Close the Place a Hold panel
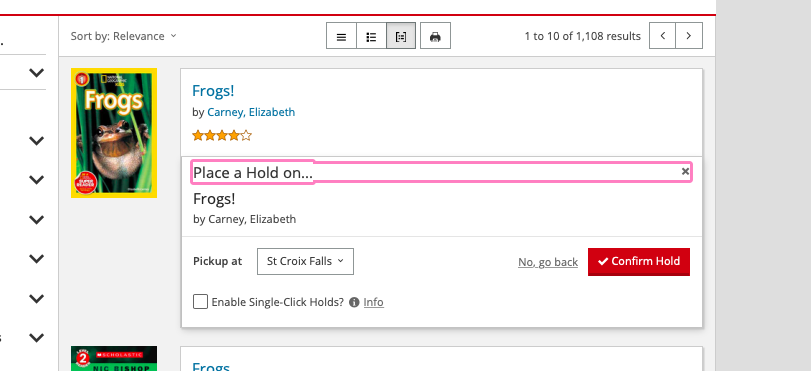Image resolution: width=811 pixels, height=371 pixels. (685, 171)
